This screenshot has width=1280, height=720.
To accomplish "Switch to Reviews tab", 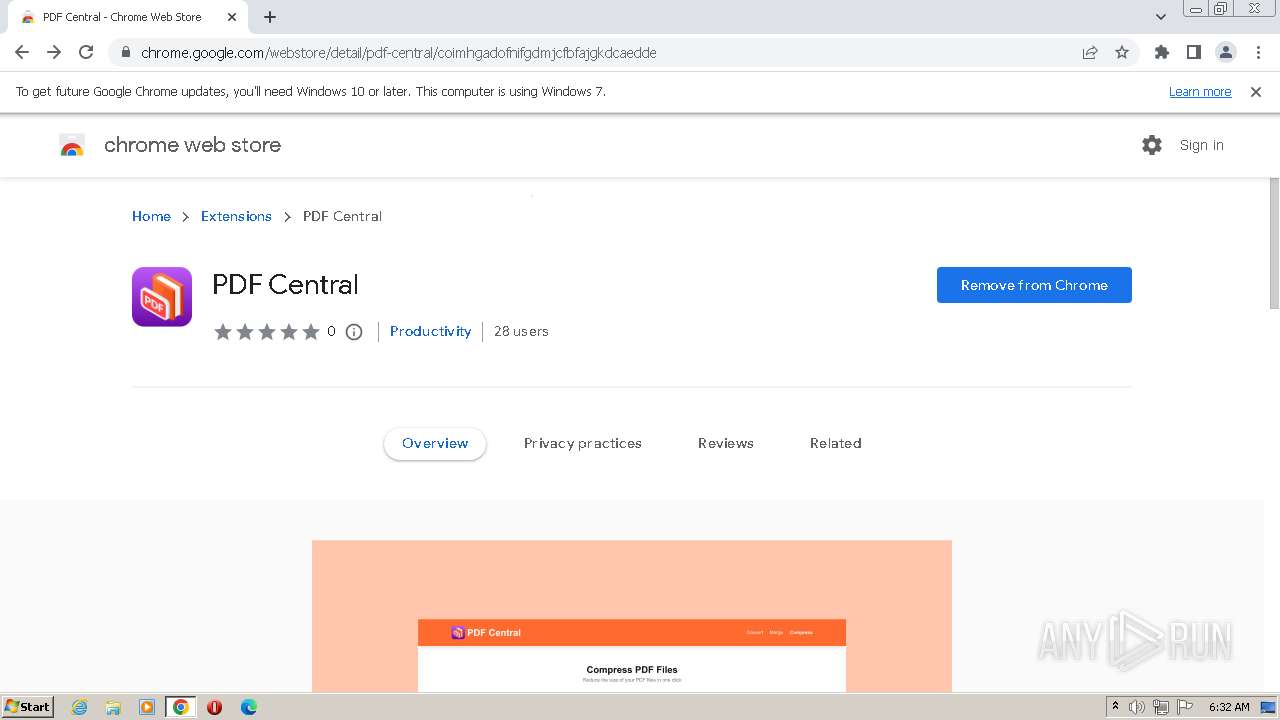I will (726, 443).
